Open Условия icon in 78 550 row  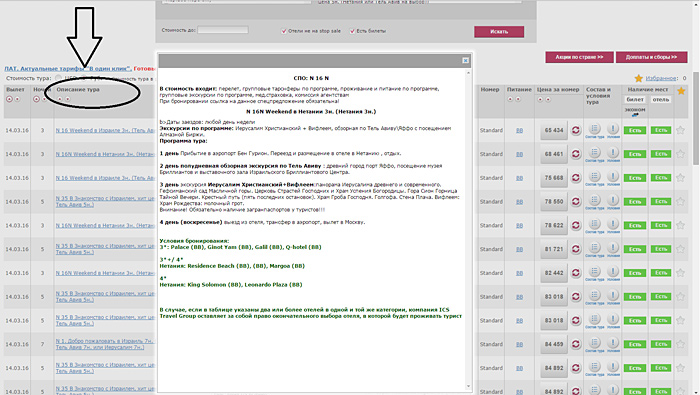click(613, 200)
